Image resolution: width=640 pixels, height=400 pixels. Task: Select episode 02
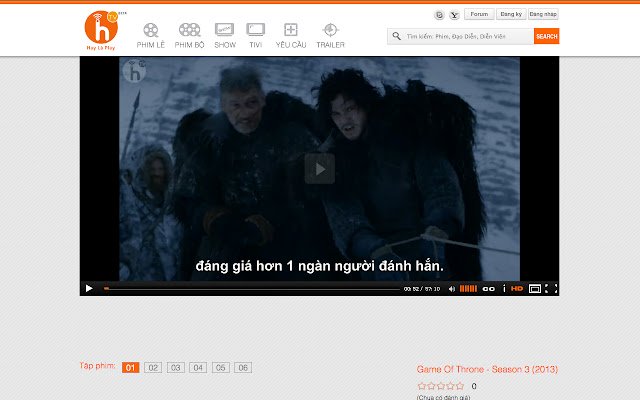tap(153, 367)
